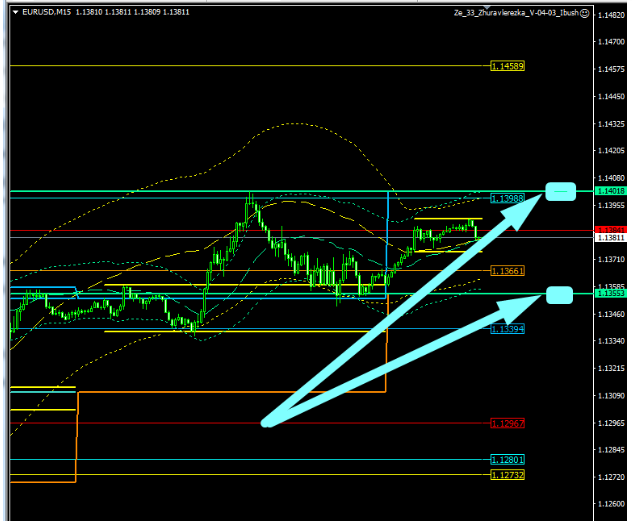Click the upper cyan rounded highlight box
This screenshot has height=525, width=632.
click(x=560, y=191)
